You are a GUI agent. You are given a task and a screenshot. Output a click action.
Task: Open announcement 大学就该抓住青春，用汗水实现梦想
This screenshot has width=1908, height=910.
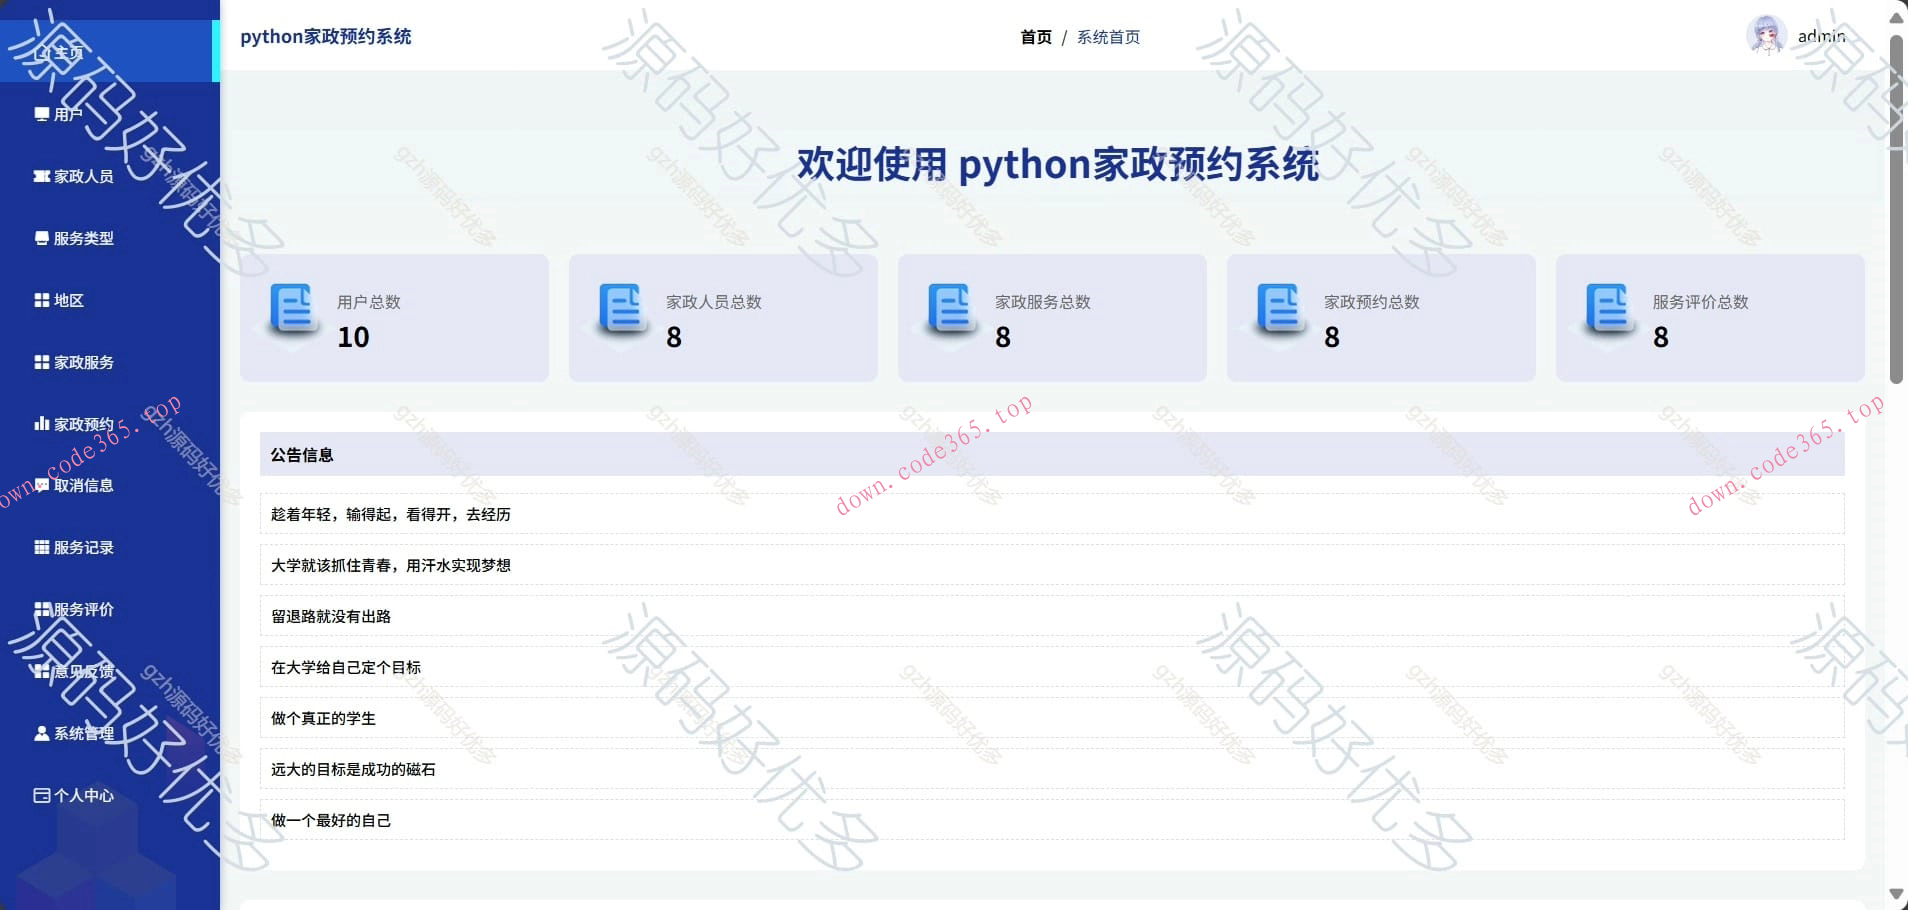1052,565
